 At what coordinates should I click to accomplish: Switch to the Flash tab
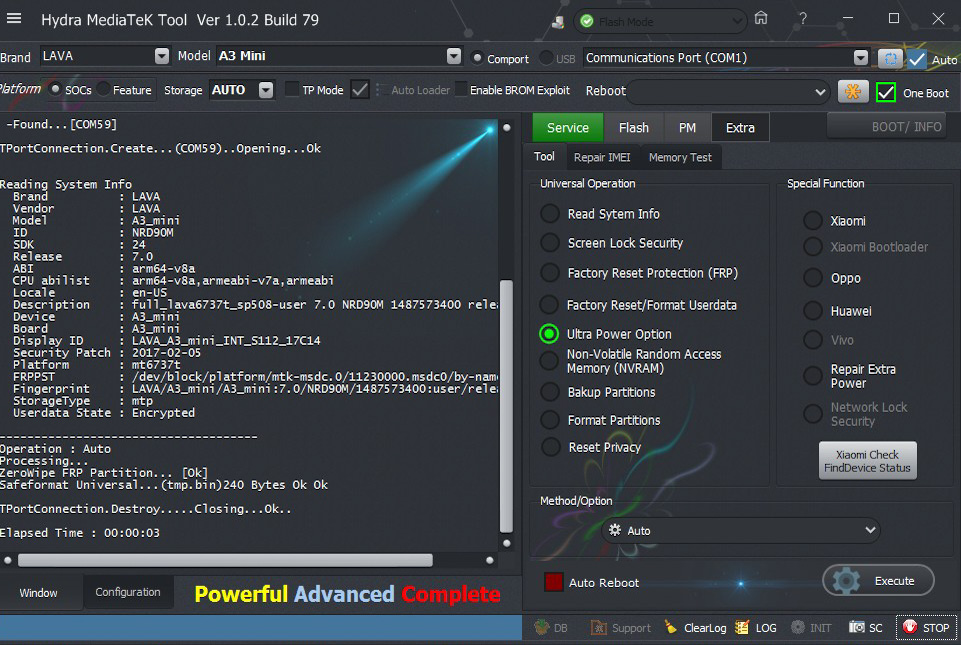click(x=634, y=128)
